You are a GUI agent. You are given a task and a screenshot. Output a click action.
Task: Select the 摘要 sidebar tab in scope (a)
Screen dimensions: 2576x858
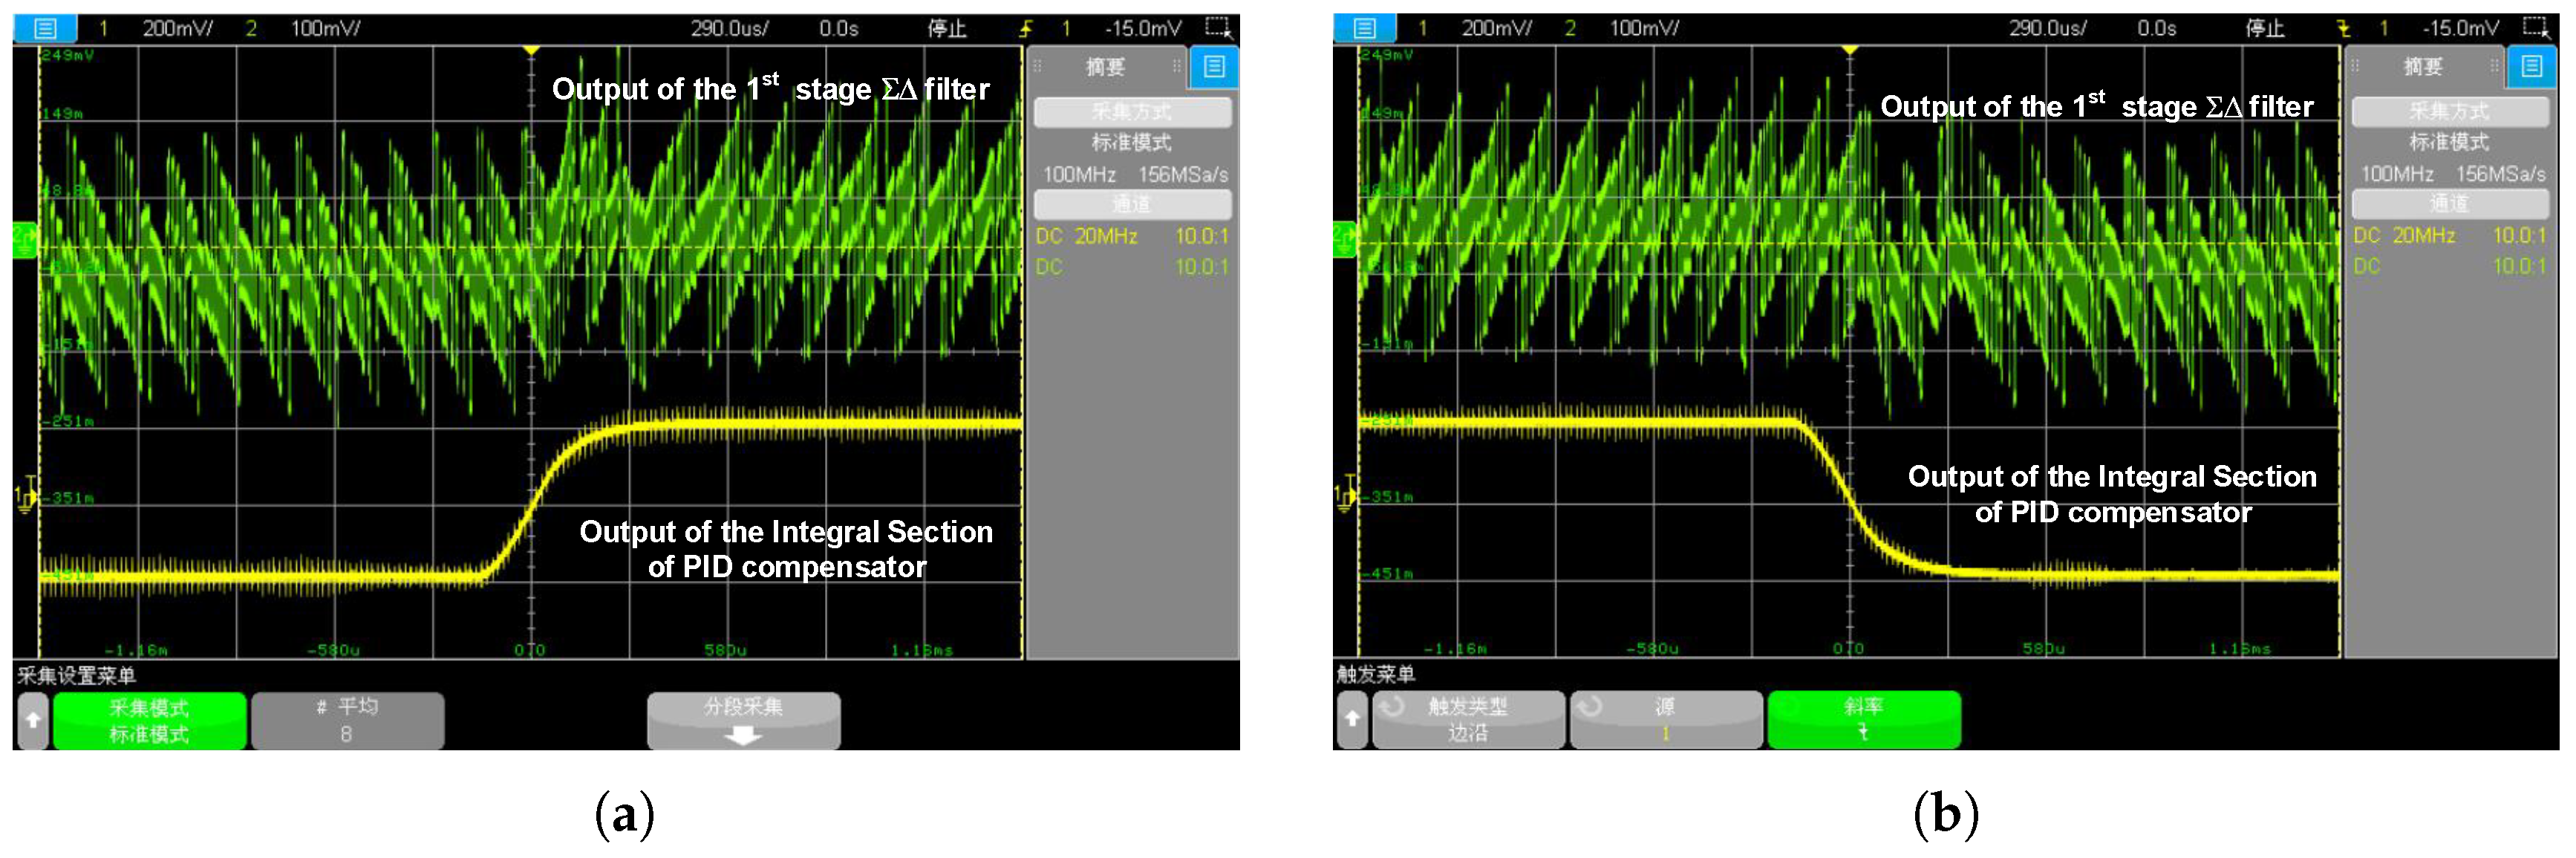tap(1106, 67)
